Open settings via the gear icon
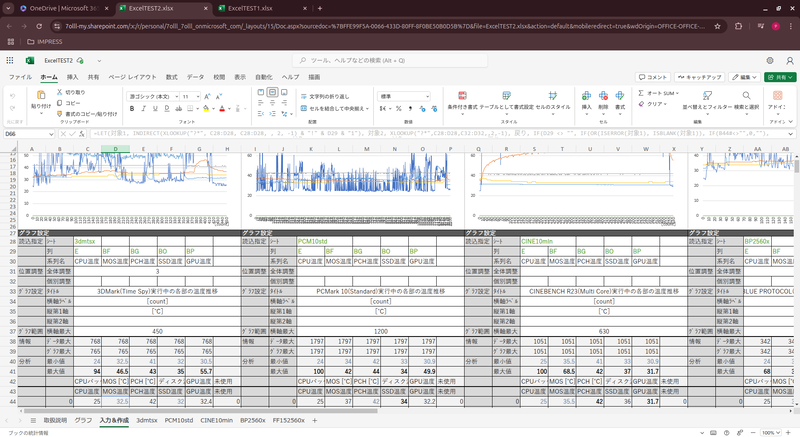Image resolution: width=800 pixels, height=437 pixels. click(x=770, y=60)
